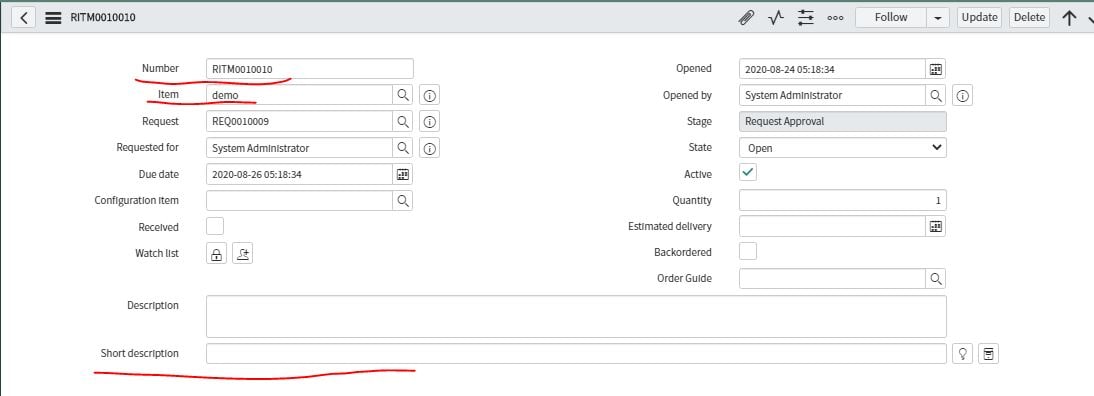
Task: Open lookup search for Order Guide
Action: pyautogui.click(x=936, y=278)
